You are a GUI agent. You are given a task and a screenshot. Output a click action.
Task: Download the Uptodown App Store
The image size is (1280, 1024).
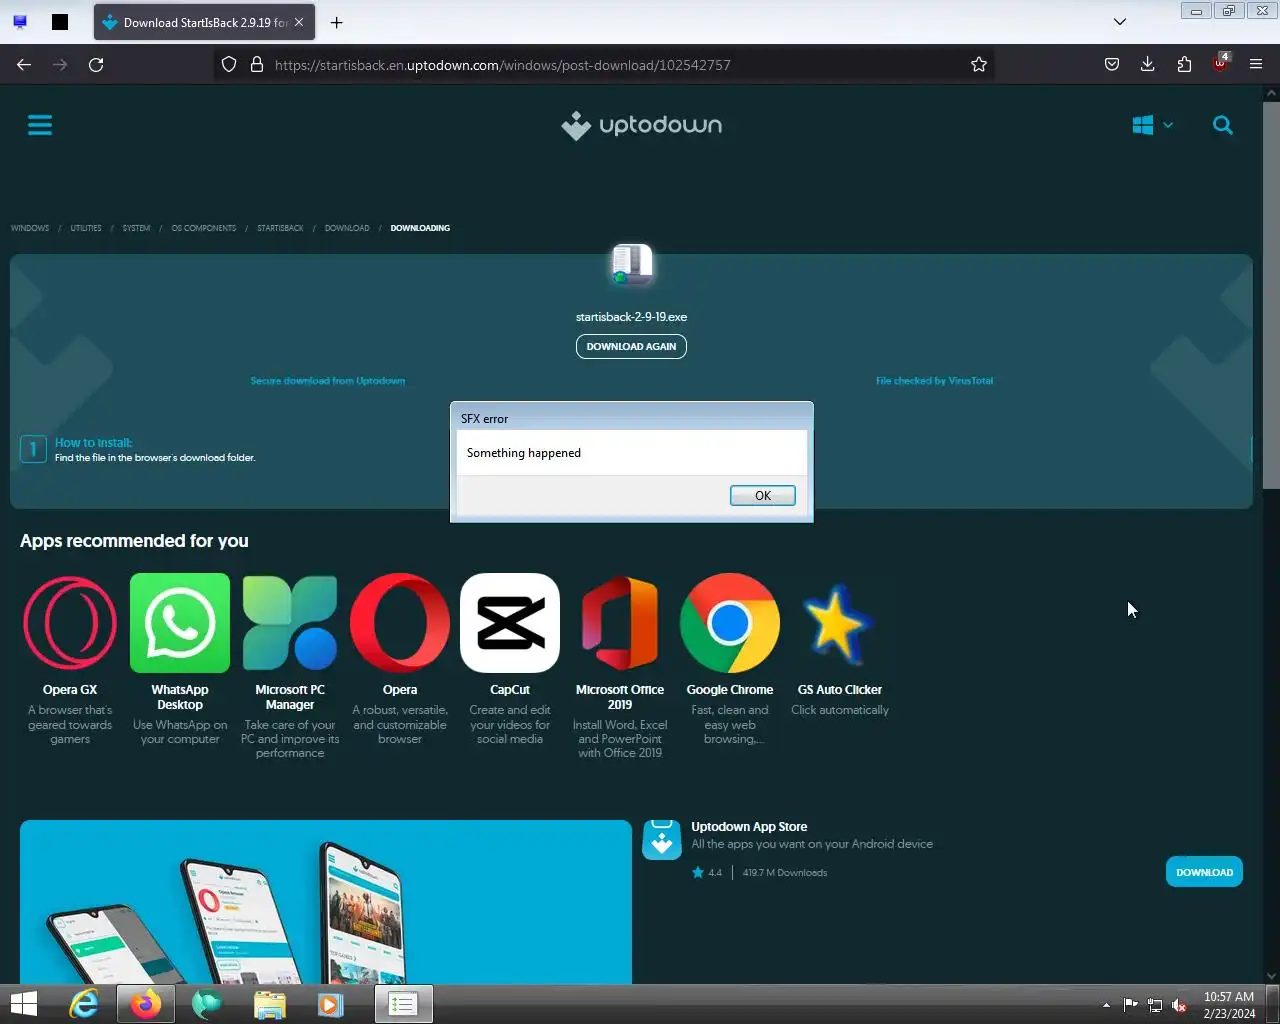(x=1204, y=872)
